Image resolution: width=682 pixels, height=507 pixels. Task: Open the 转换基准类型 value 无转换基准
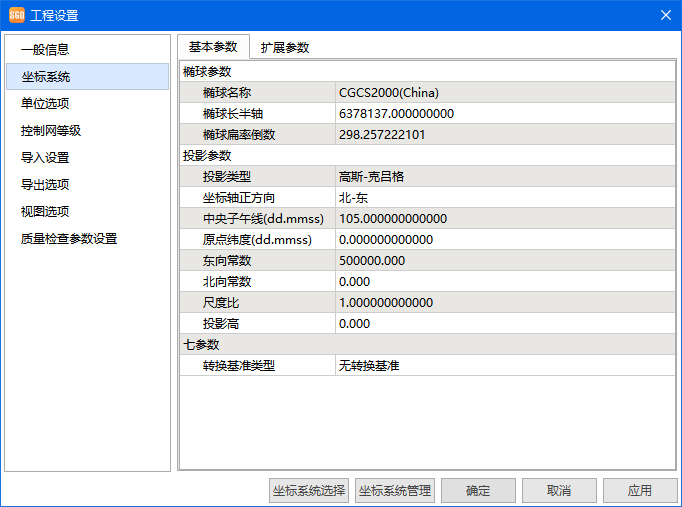point(505,365)
